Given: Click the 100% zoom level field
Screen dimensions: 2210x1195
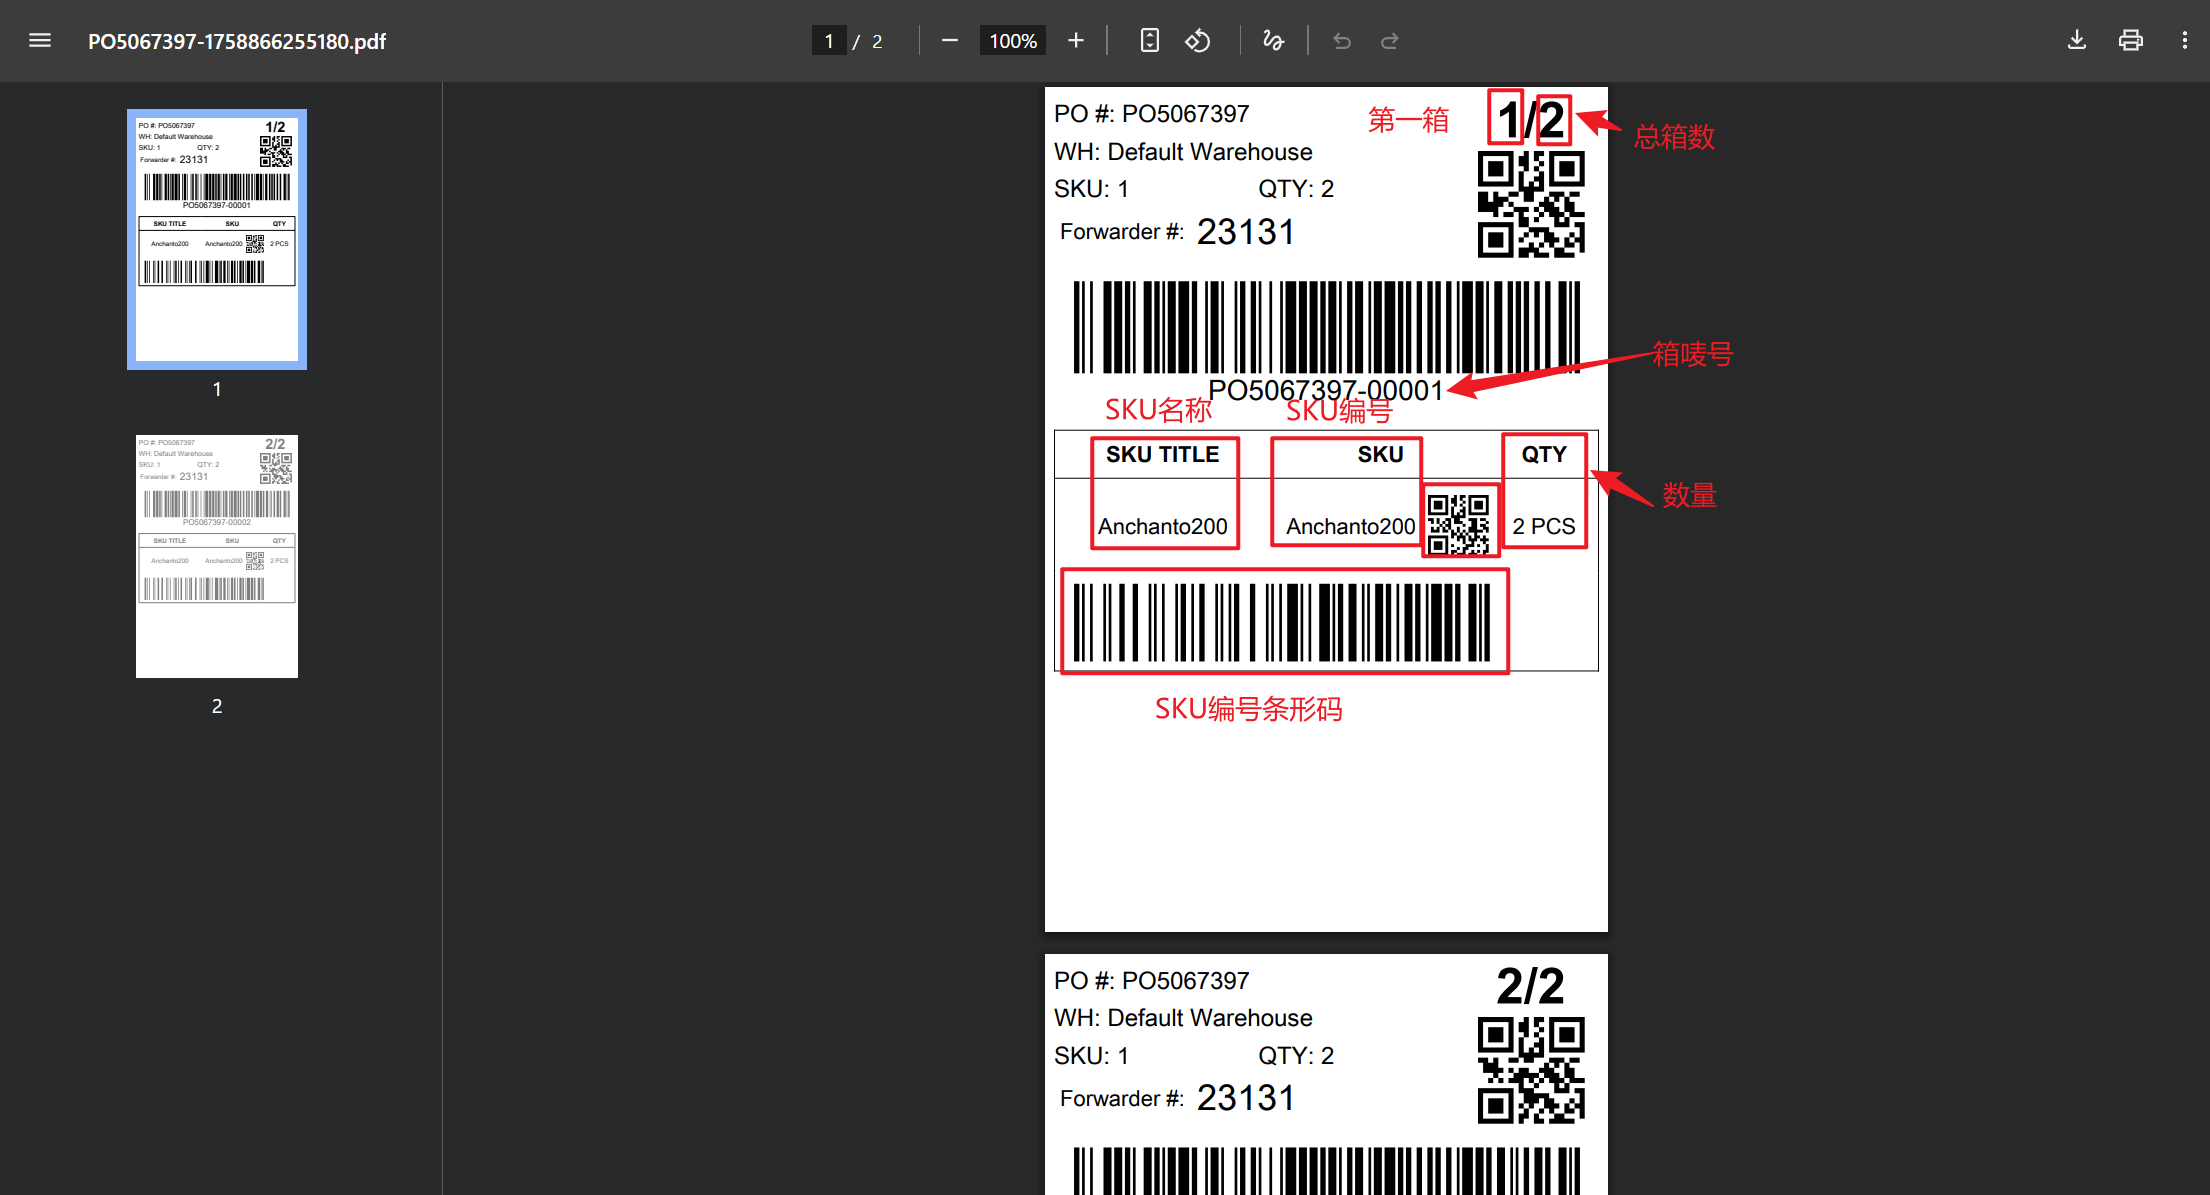Looking at the screenshot, I should coord(1012,41).
